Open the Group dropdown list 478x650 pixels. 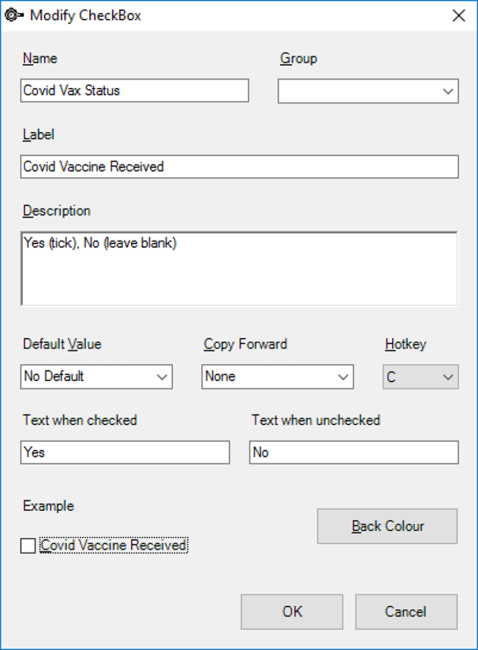coord(368,91)
